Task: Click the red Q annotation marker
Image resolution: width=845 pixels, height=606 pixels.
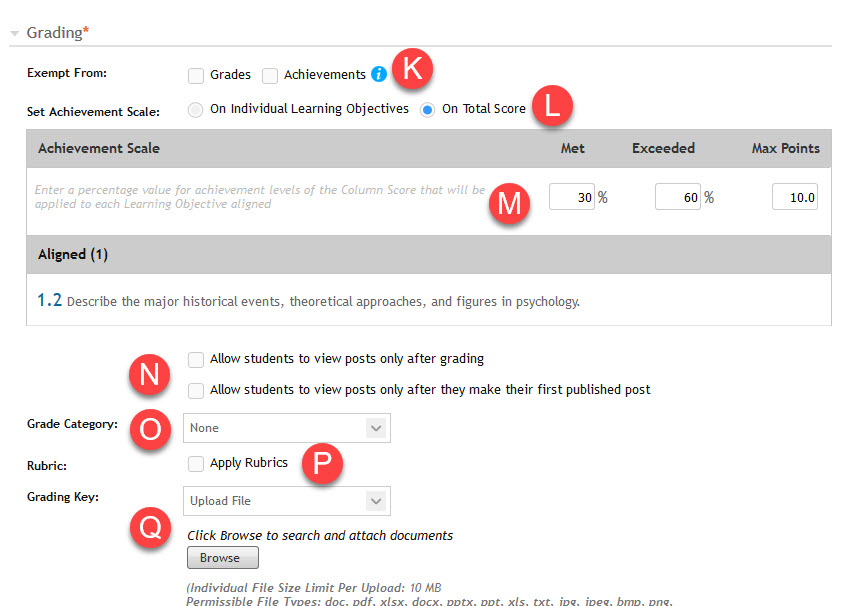Action: click(x=150, y=528)
